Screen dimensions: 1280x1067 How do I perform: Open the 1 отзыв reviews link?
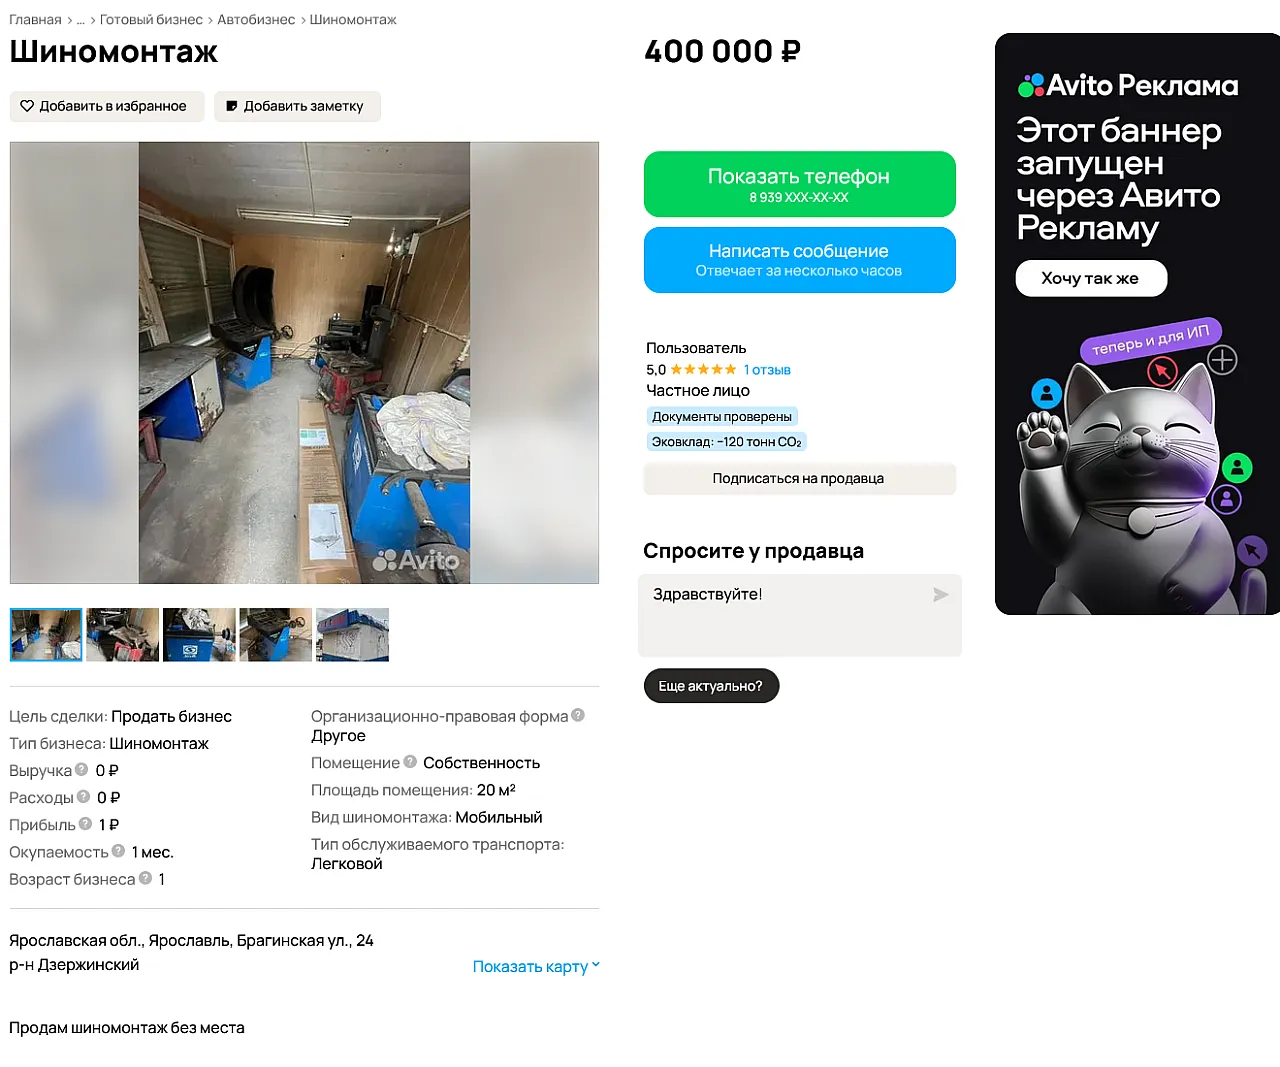click(x=767, y=370)
